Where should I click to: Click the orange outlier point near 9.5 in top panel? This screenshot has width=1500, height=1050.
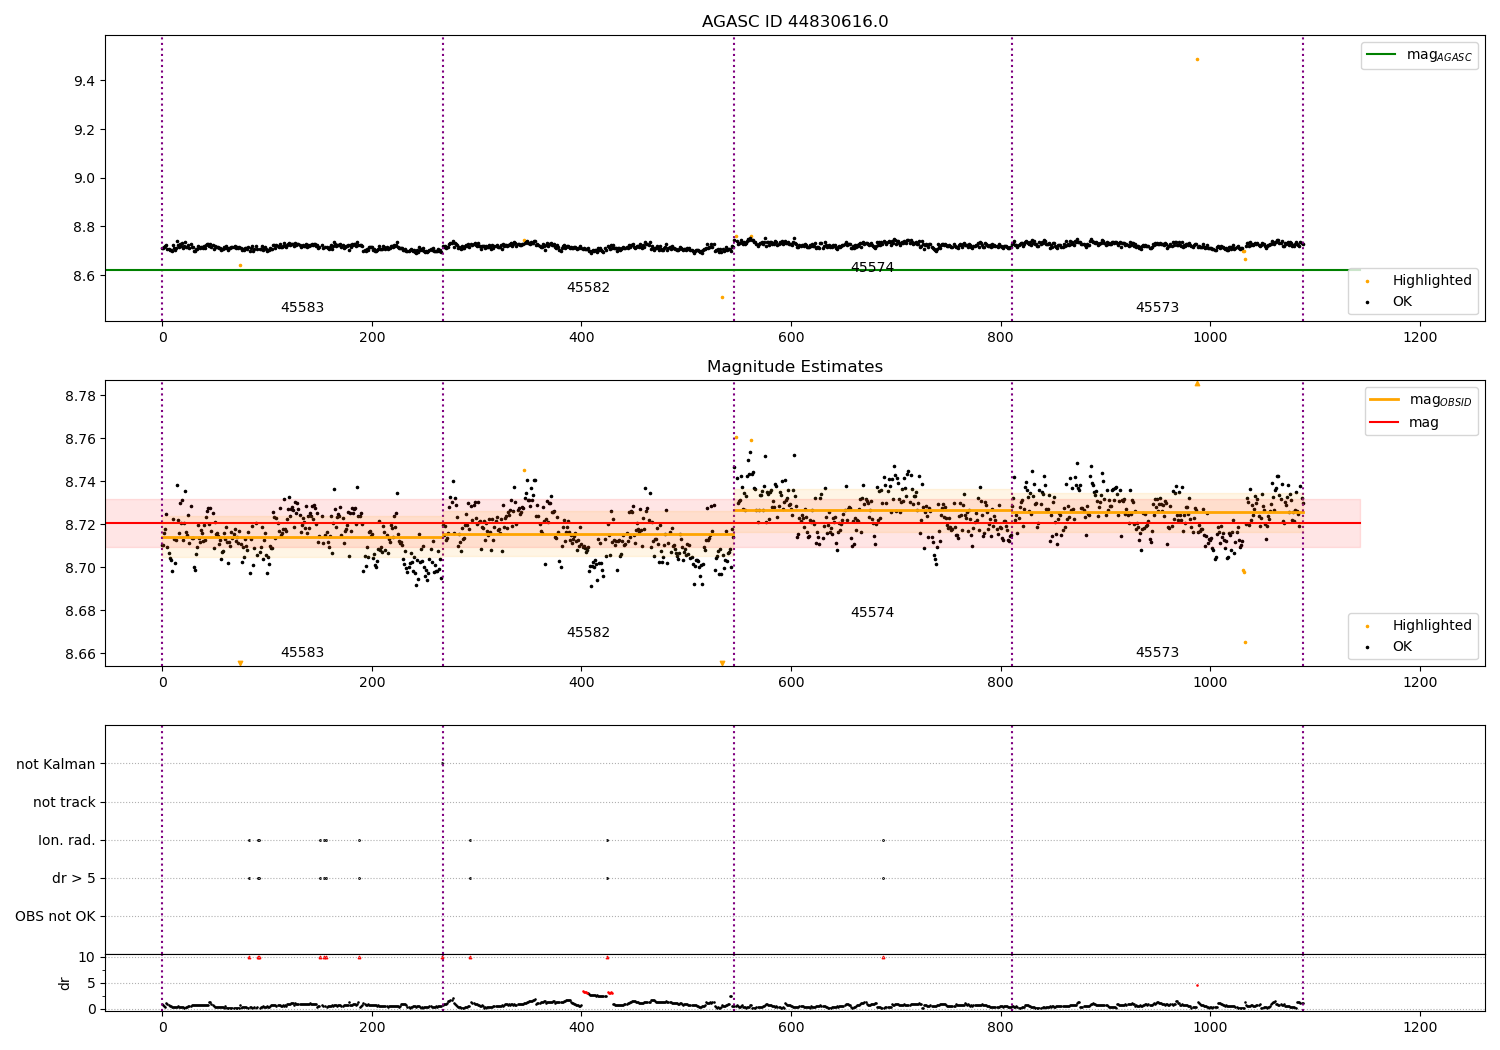(1197, 59)
